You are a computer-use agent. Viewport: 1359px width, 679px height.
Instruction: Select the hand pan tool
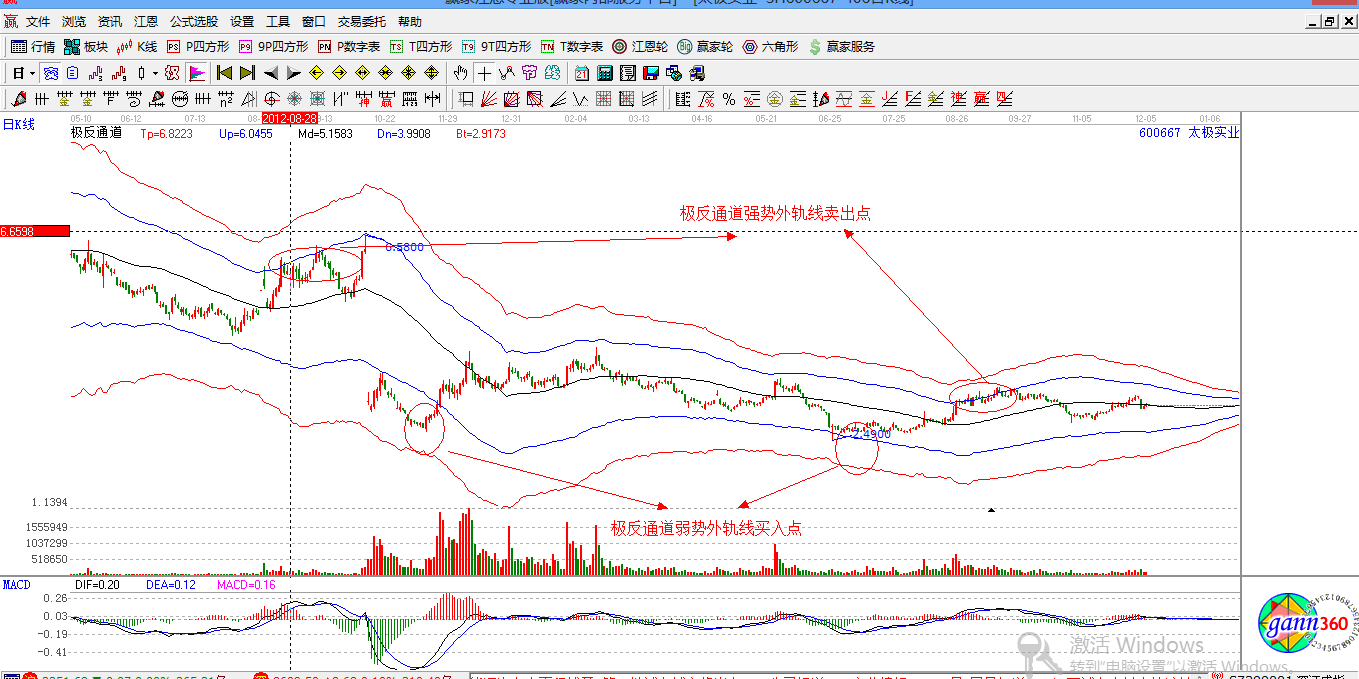click(x=461, y=73)
